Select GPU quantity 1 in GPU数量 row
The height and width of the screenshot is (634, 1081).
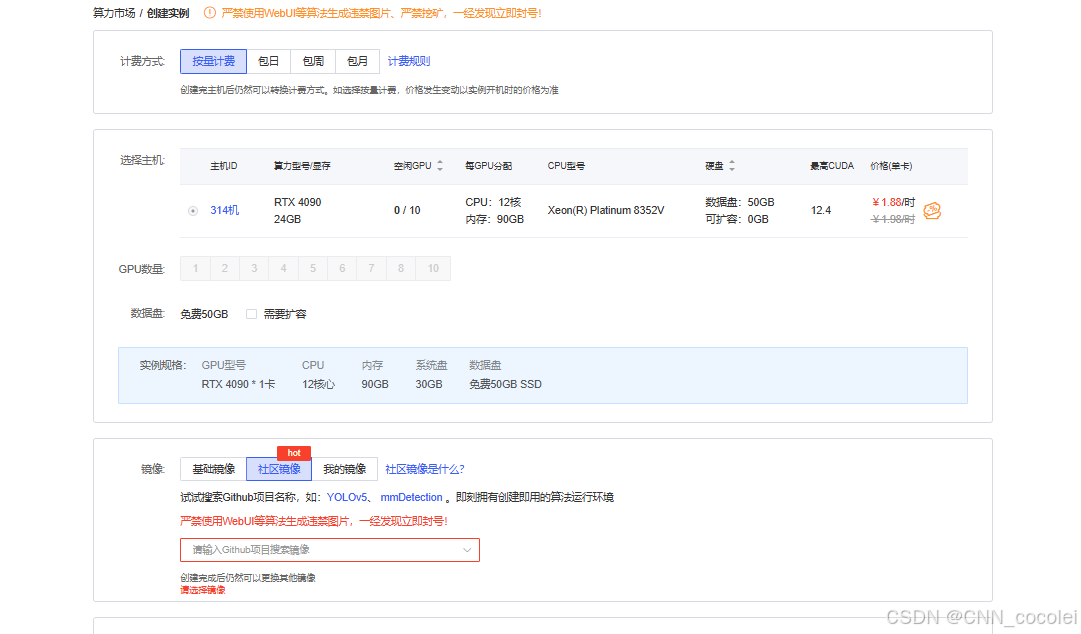(195, 268)
